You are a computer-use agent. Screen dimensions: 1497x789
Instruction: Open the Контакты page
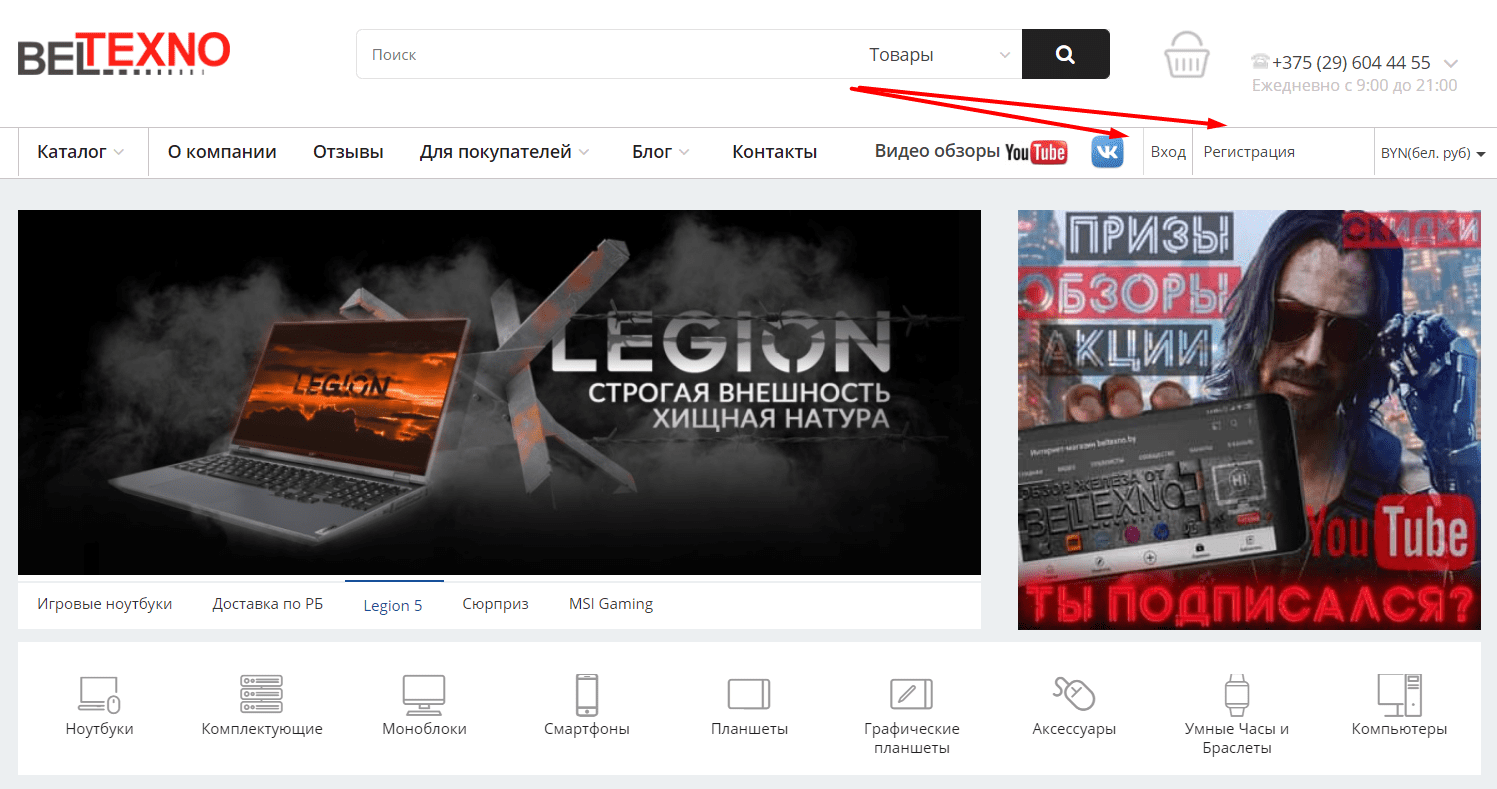click(775, 152)
